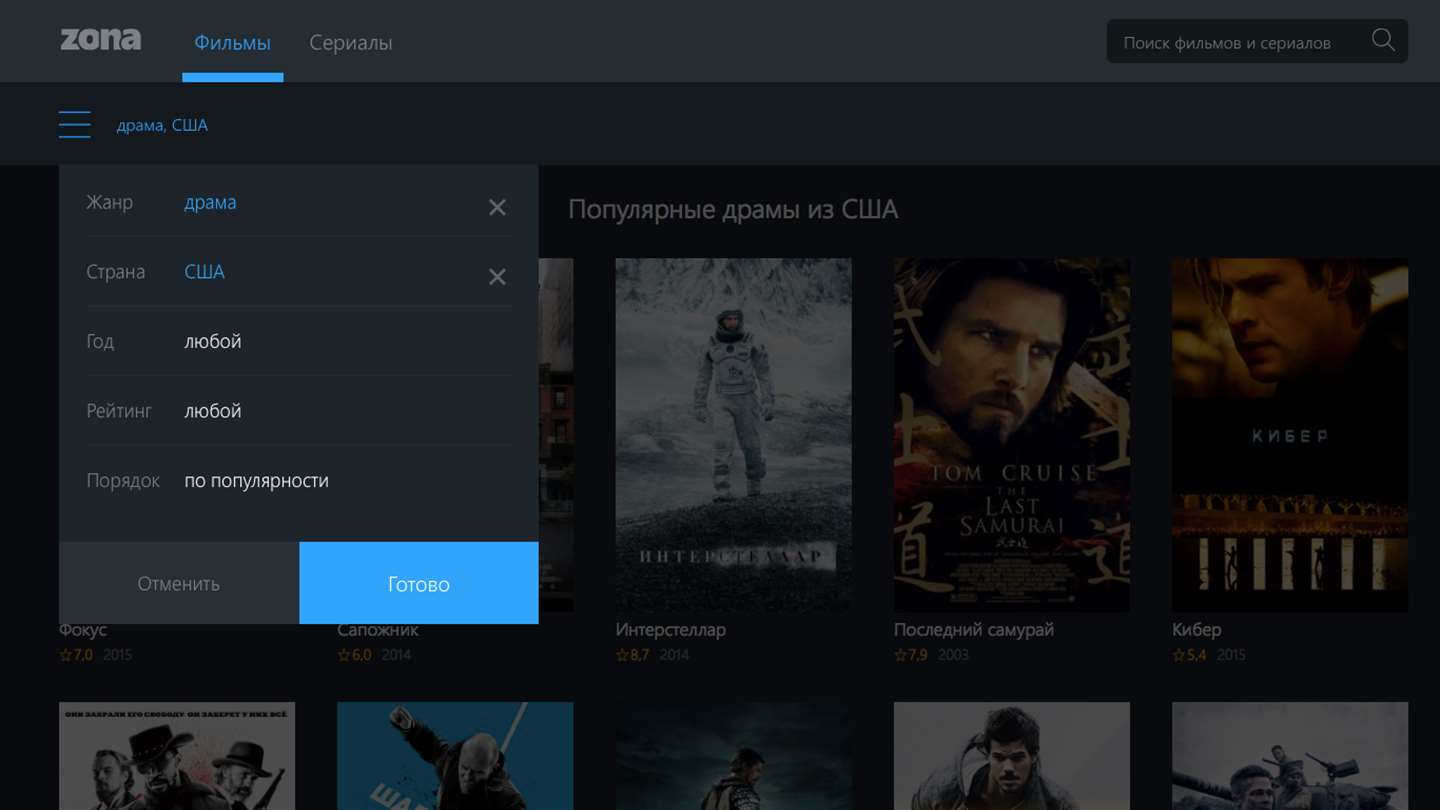Open the Рейтинг любой selector
1440x810 pixels.
299,411
